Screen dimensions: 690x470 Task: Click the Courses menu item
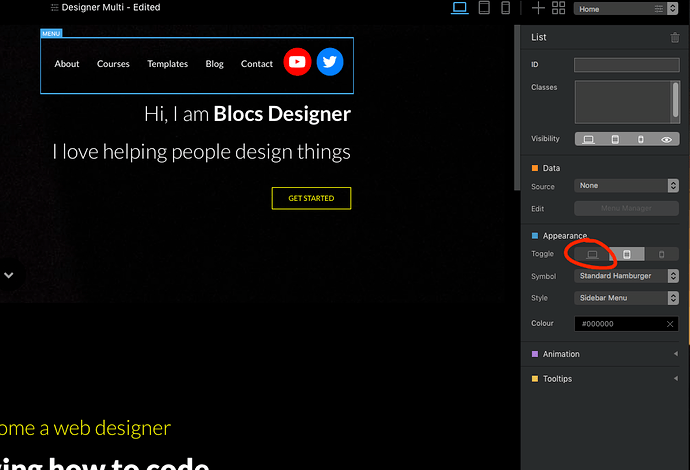pos(113,64)
